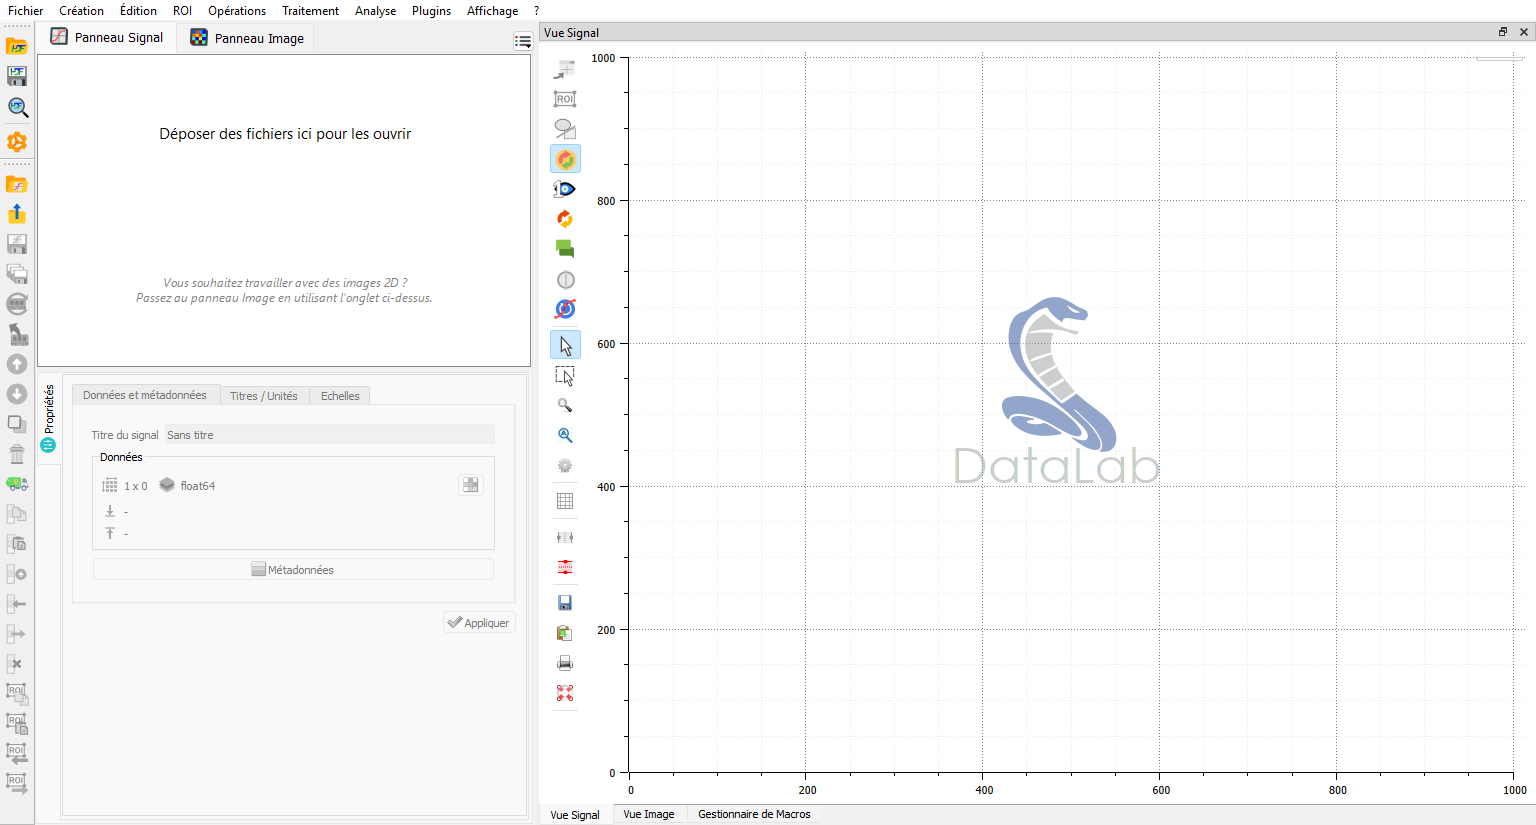Click the green speech bubbles annotation icon
Image resolution: width=1536 pixels, height=825 pixels.
tap(565, 249)
